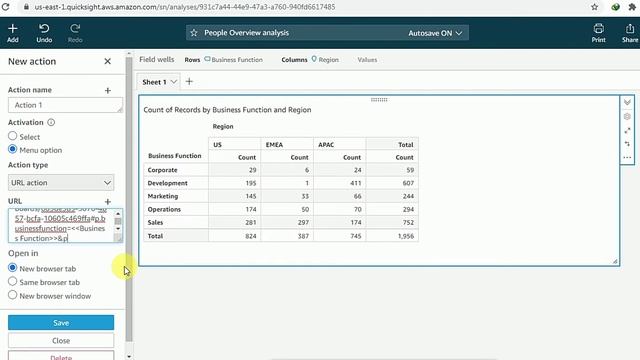640x360 pixels.
Task: Add a new sheet with plus icon
Action: 189,81
